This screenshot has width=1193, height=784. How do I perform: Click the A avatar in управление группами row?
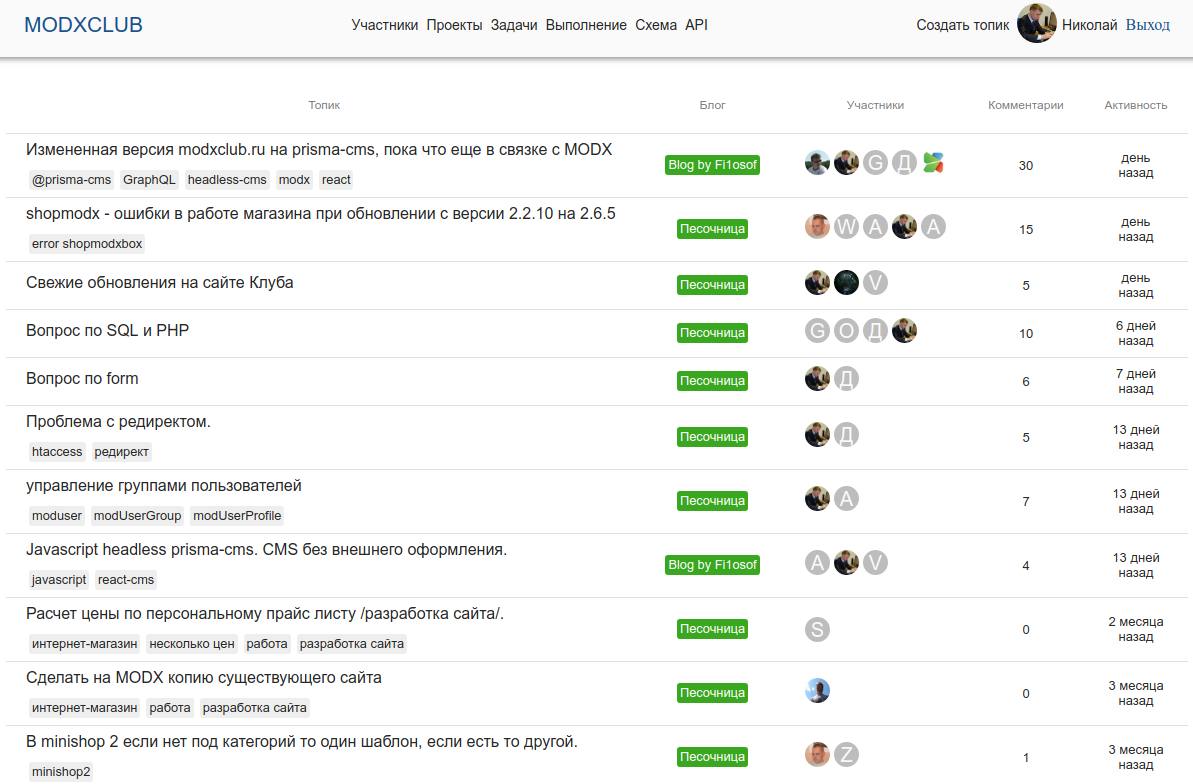[x=846, y=499]
